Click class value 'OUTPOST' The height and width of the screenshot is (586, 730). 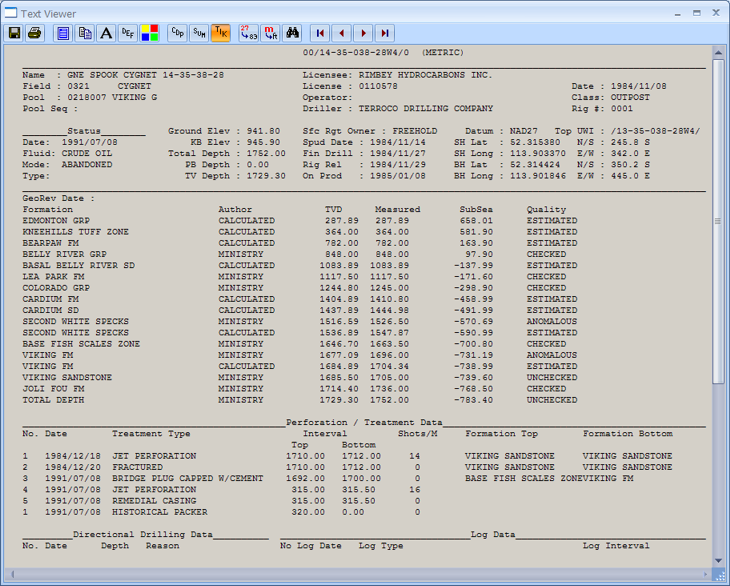pos(630,97)
